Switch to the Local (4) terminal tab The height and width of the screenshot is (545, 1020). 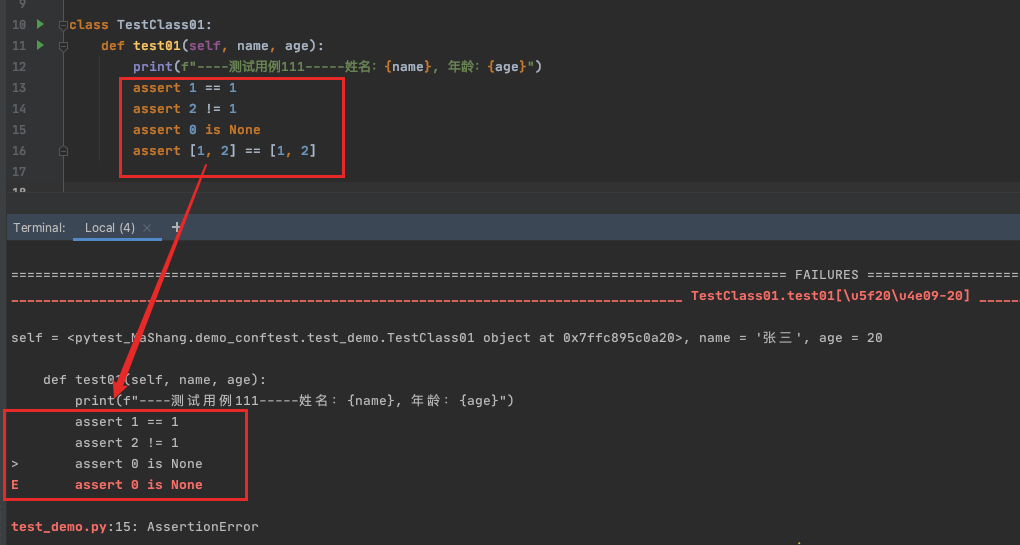click(109, 228)
